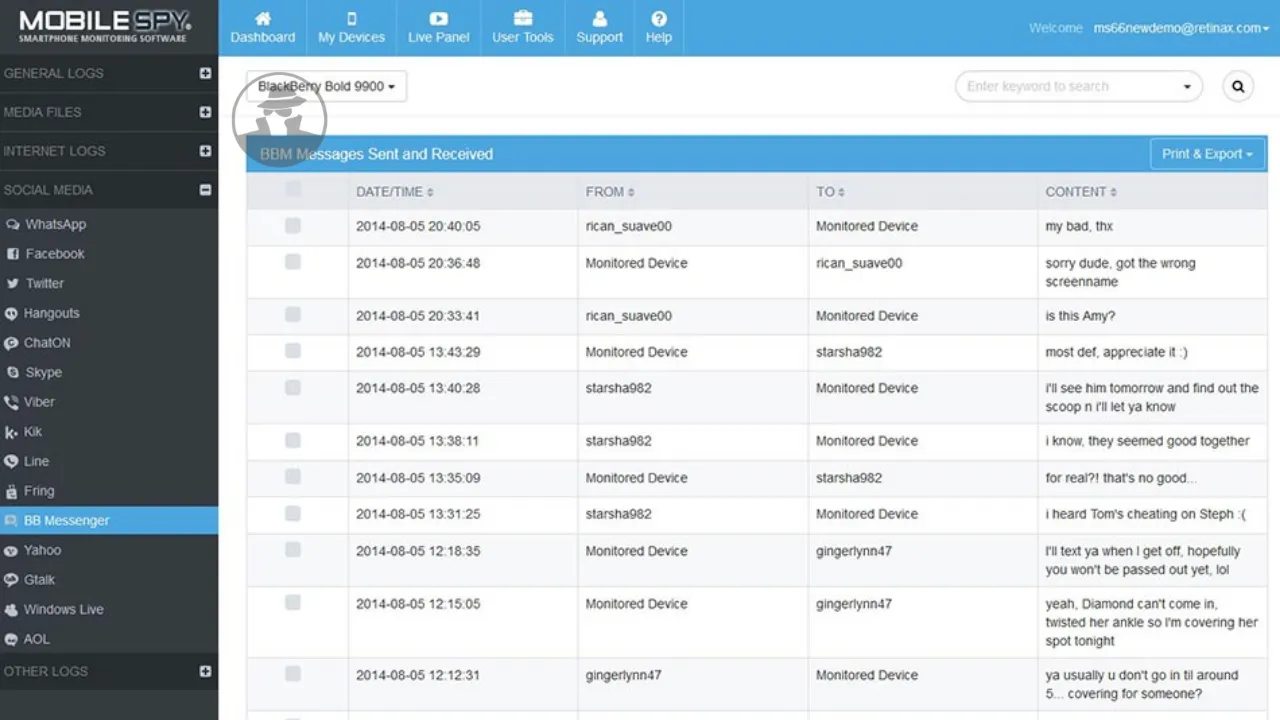Check row with message 'is this Amy?'
The width and height of the screenshot is (1280, 720).
(x=293, y=314)
